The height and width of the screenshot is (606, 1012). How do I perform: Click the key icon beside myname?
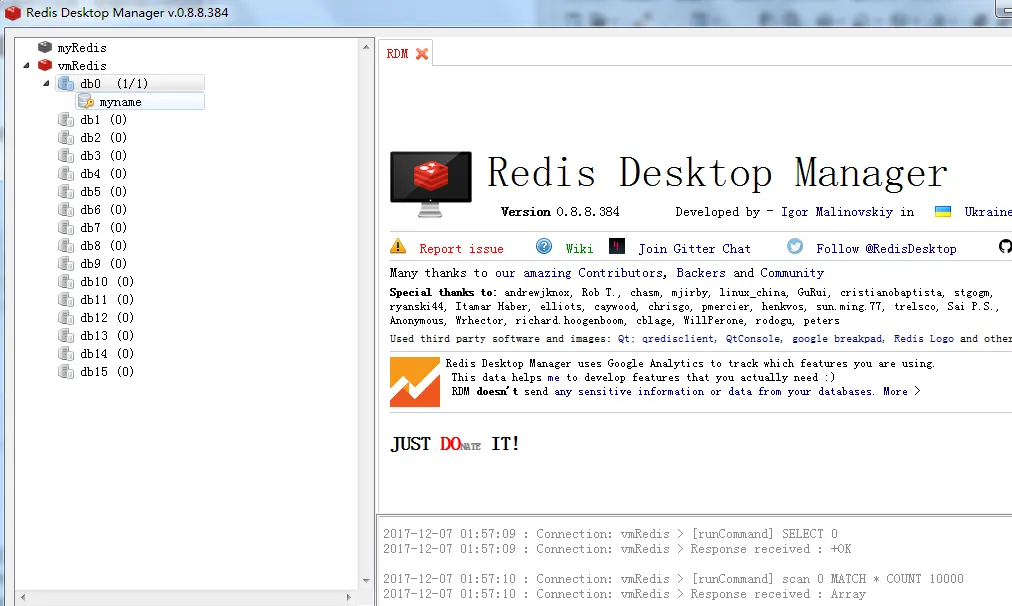[x=86, y=101]
